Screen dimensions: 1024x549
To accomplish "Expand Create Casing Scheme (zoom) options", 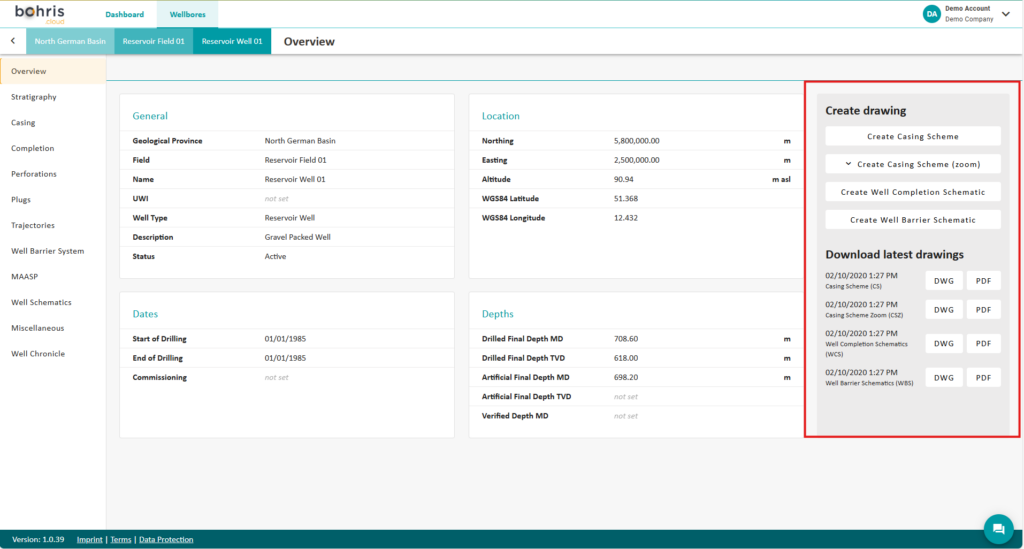I will point(912,164).
